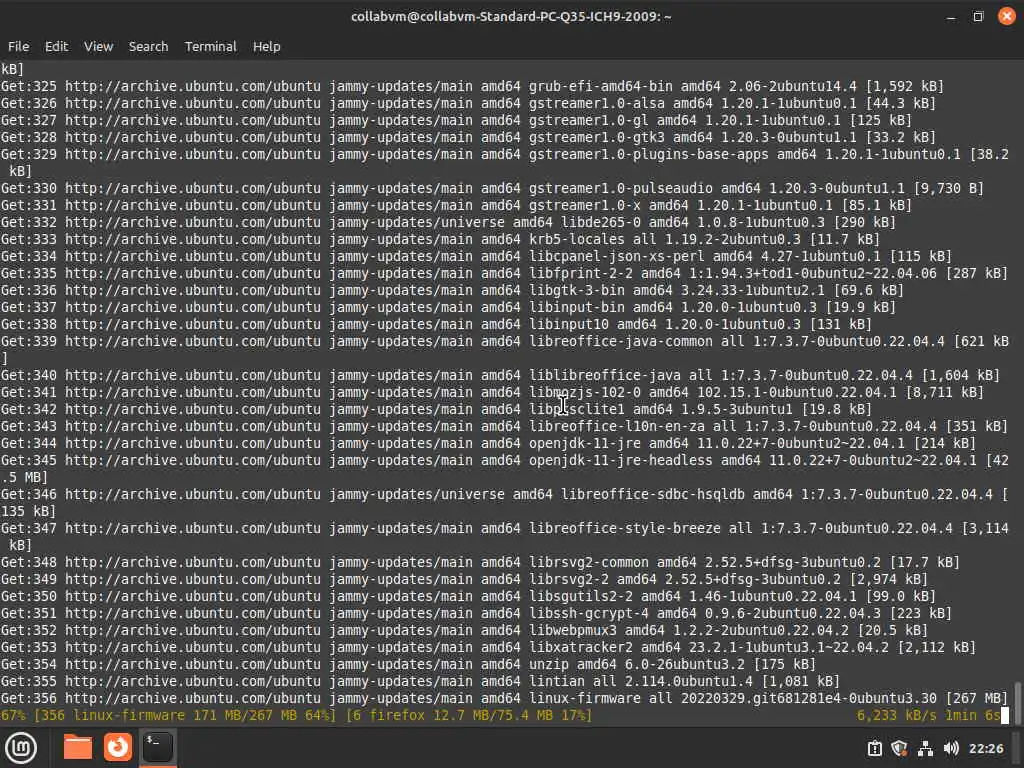Click the linux-firmware 171 MB/267 MB progress
Image resolution: width=1024 pixels, height=768 pixels.
(x=185, y=715)
